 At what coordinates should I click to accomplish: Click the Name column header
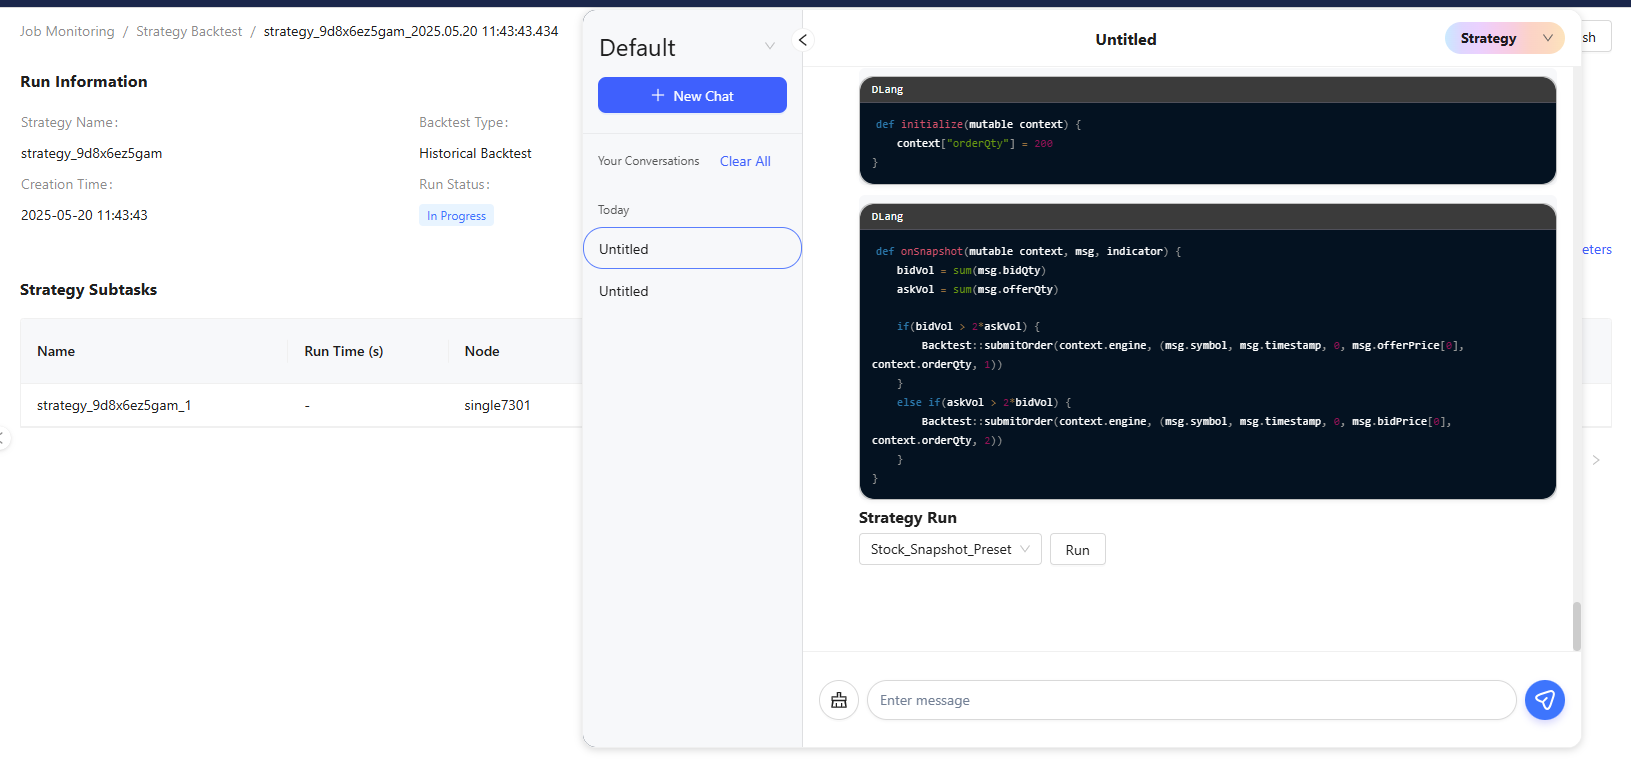pos(56,351)
